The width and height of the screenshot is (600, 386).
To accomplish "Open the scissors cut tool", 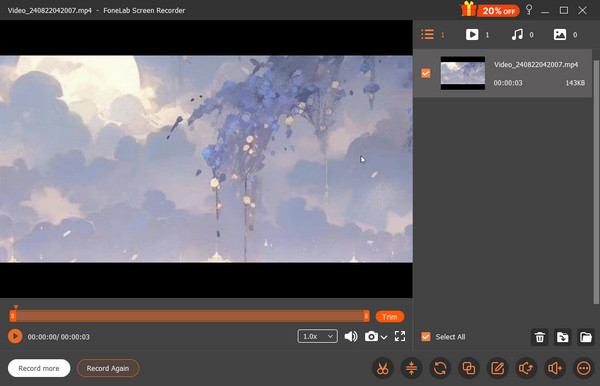I will 382,368.
